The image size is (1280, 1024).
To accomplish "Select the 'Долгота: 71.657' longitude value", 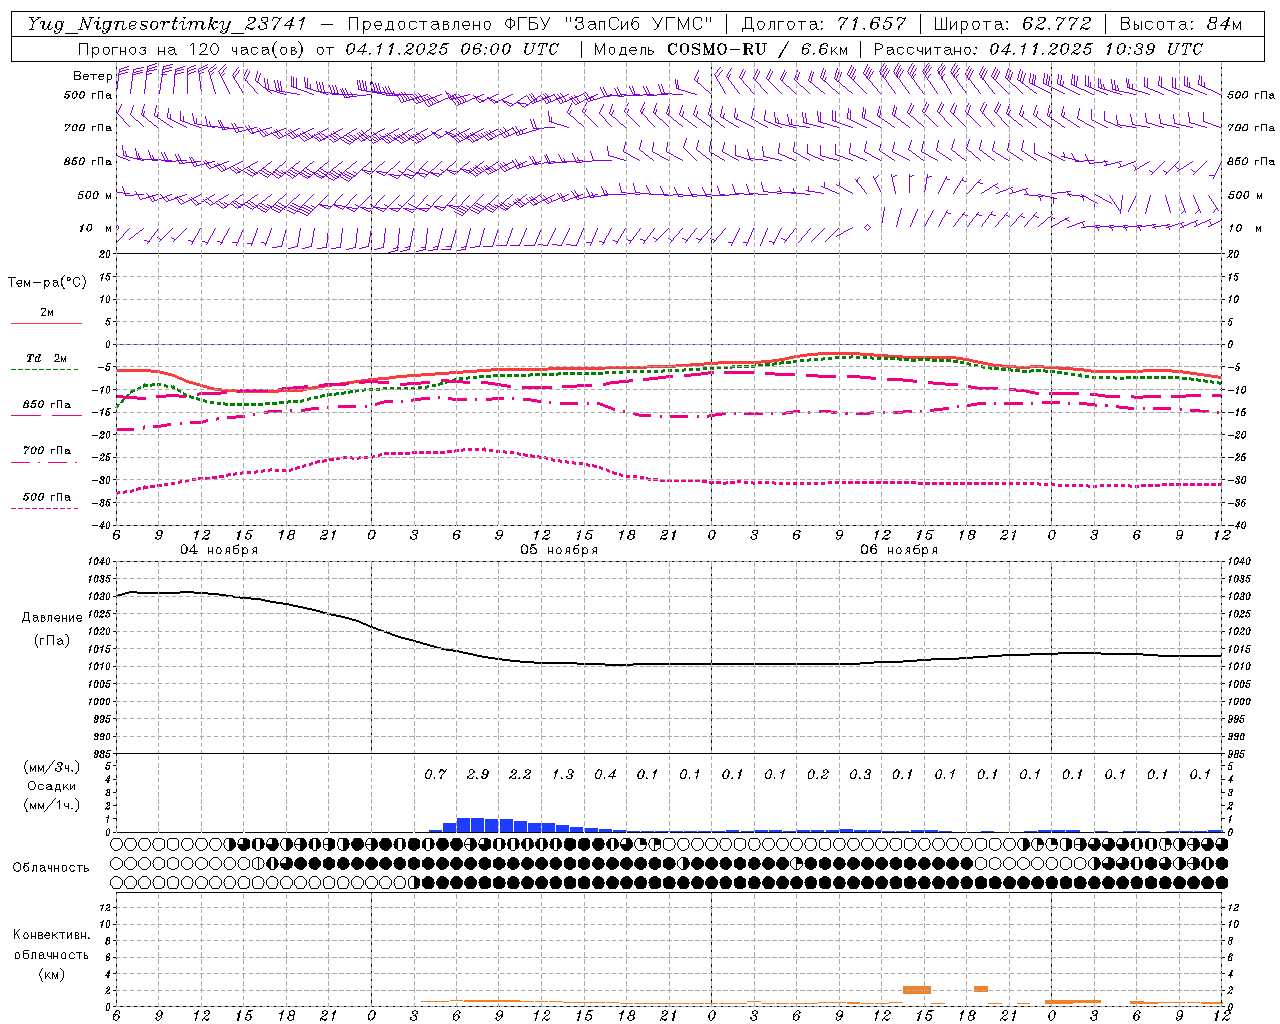I will click(824, 24).
